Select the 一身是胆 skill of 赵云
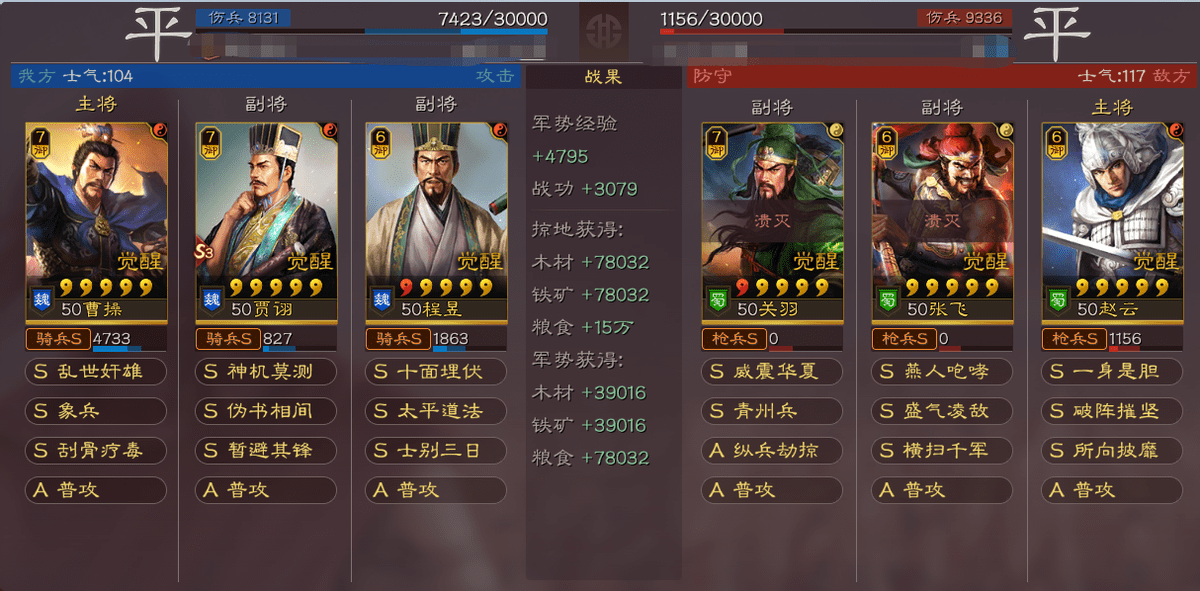The image size is (1200, 591). coord(1112,372)
